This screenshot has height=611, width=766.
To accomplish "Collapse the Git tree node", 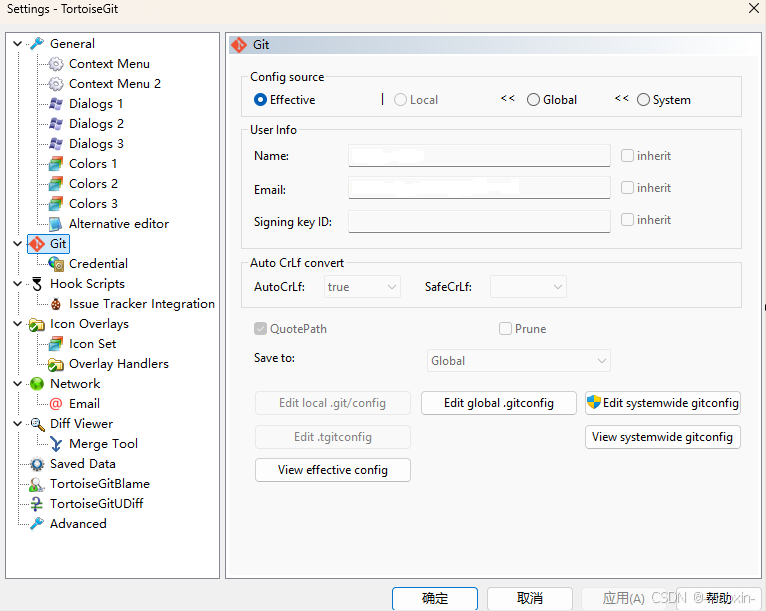I will pyautogui.click(x=18, y=244).
